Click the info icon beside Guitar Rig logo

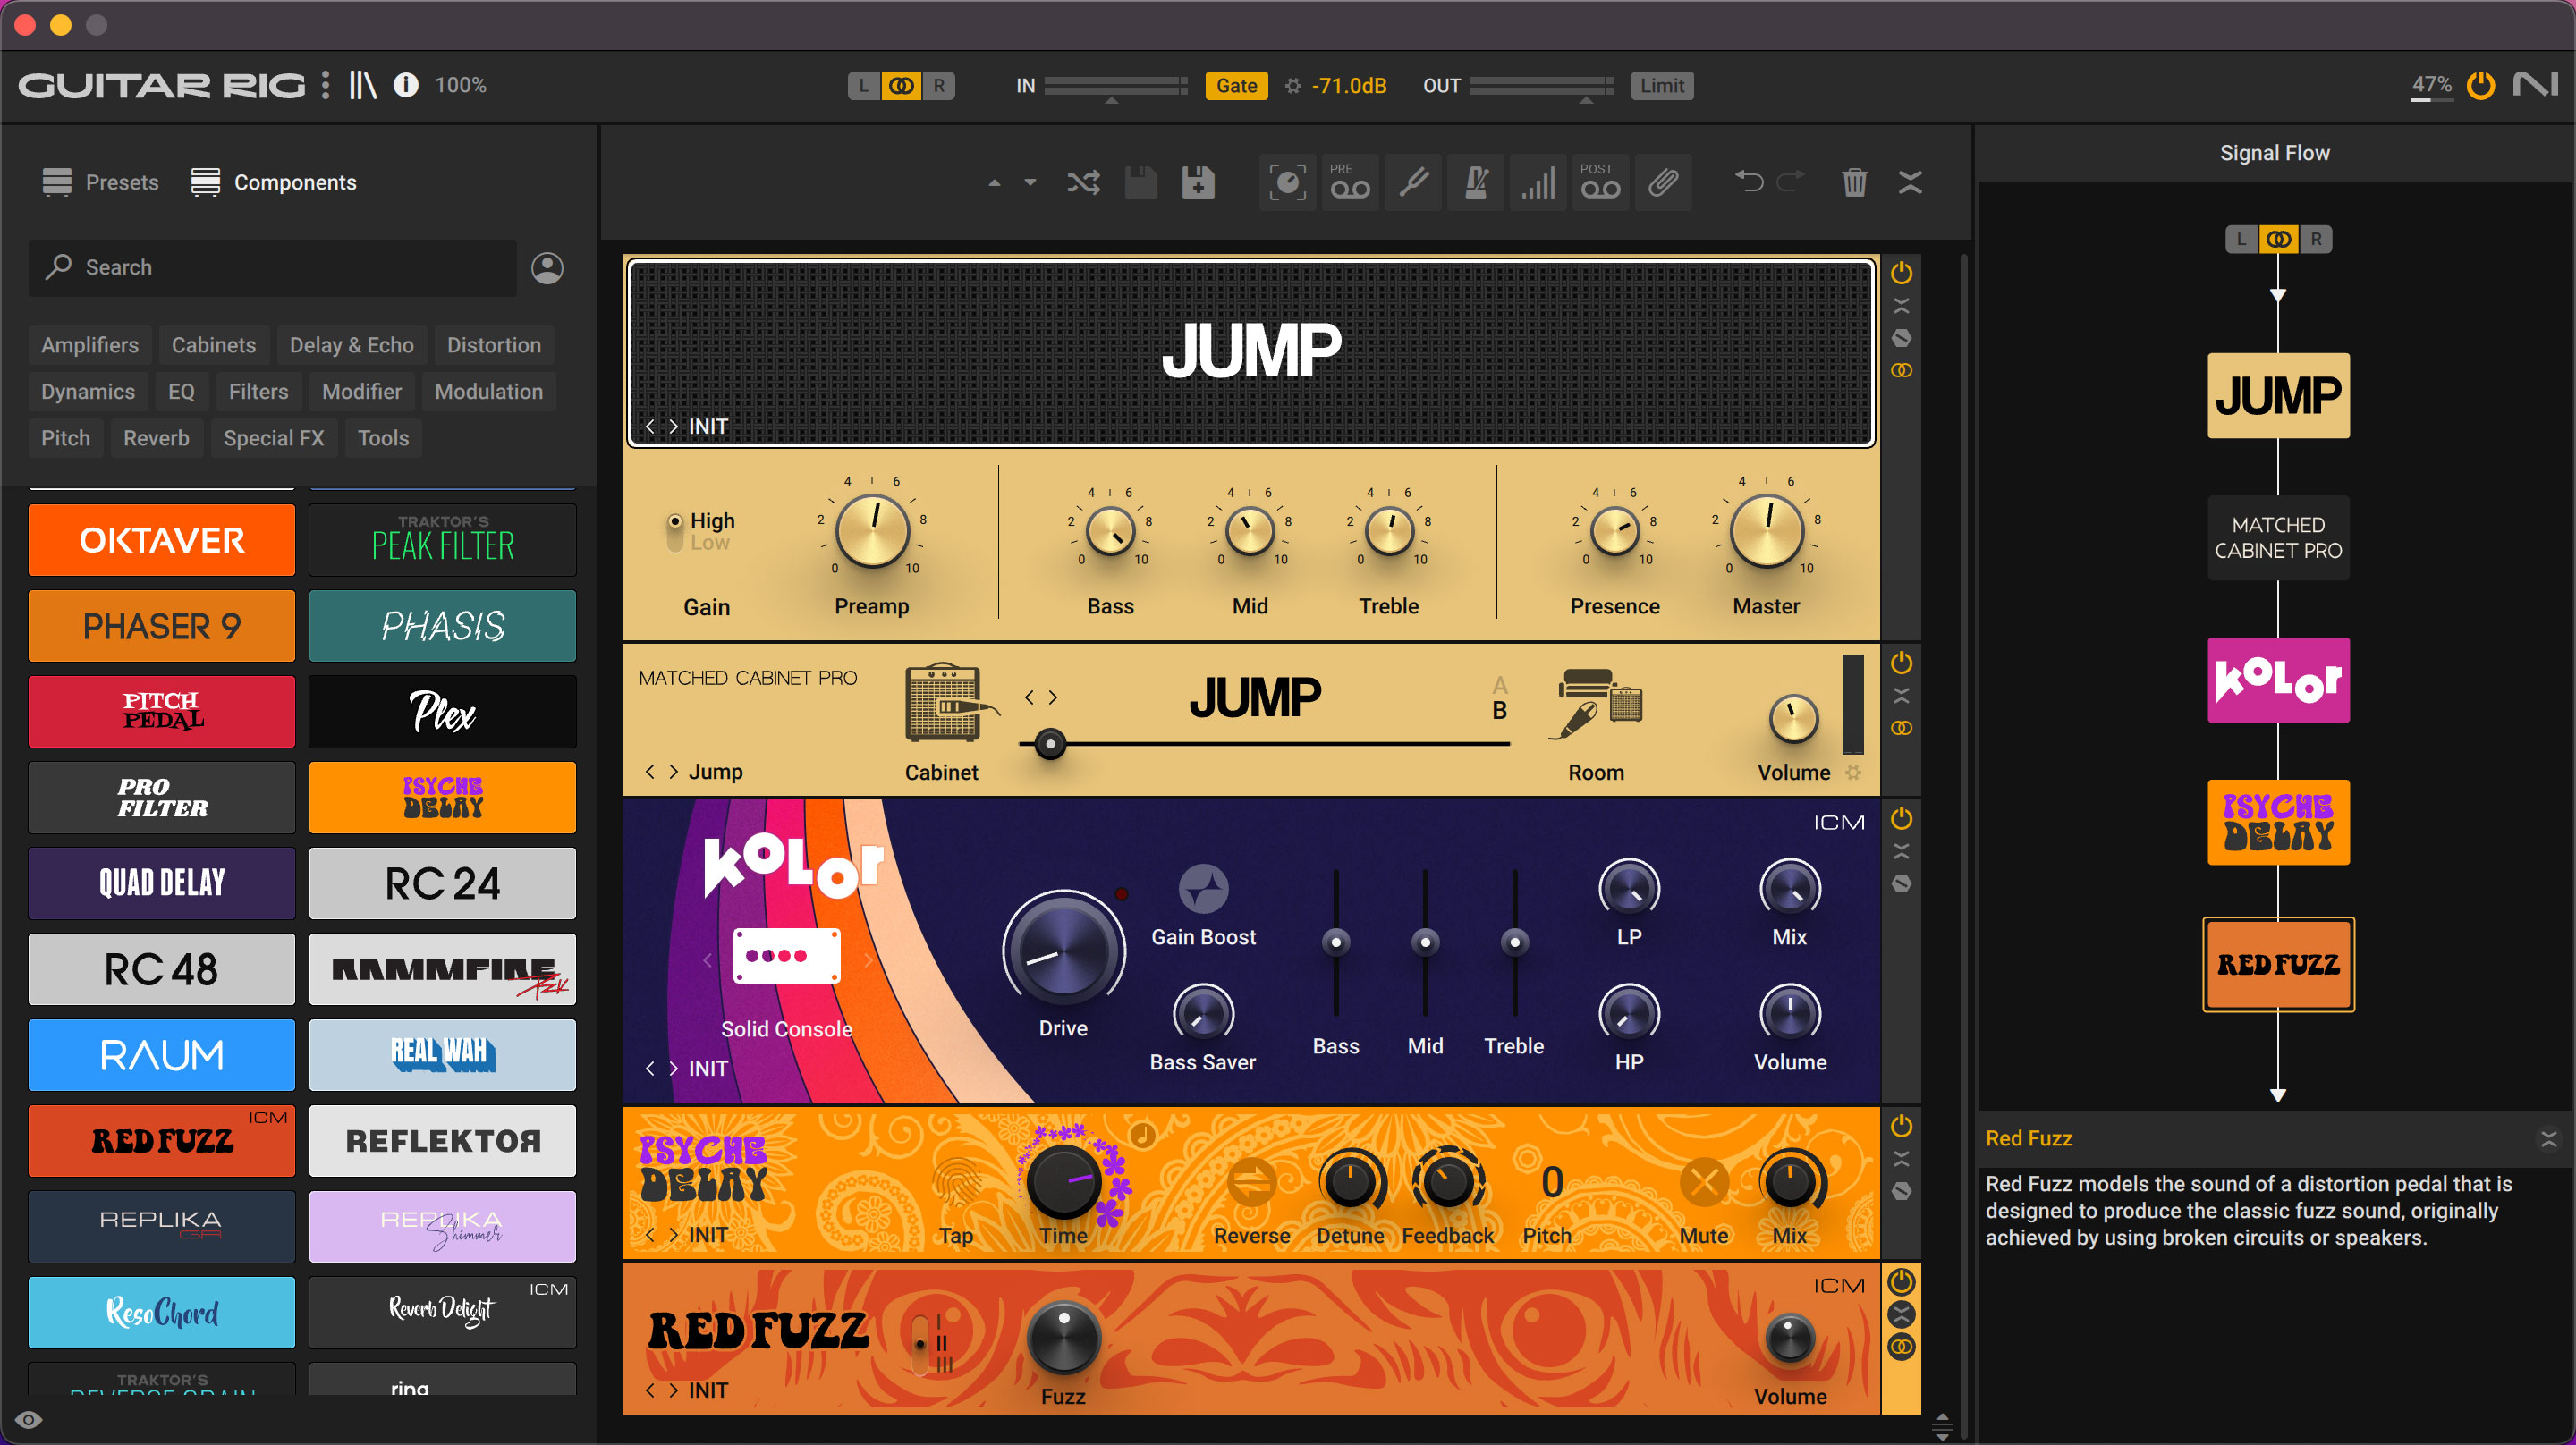[x=406, y=85]
